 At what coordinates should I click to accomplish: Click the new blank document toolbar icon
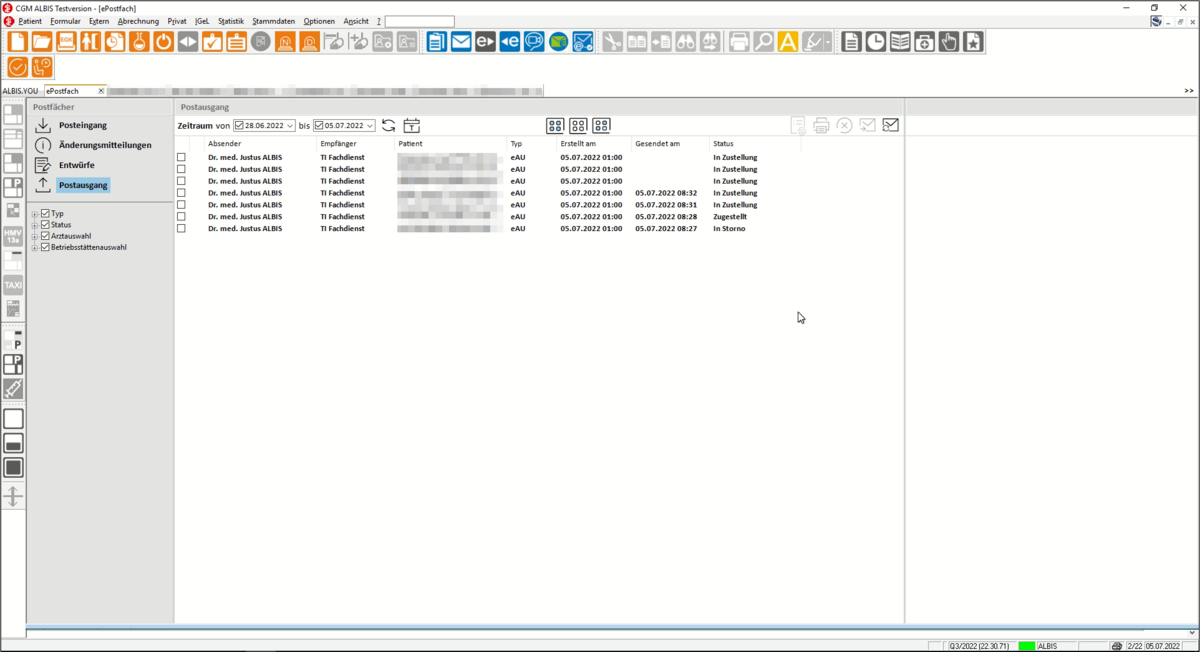17,42
